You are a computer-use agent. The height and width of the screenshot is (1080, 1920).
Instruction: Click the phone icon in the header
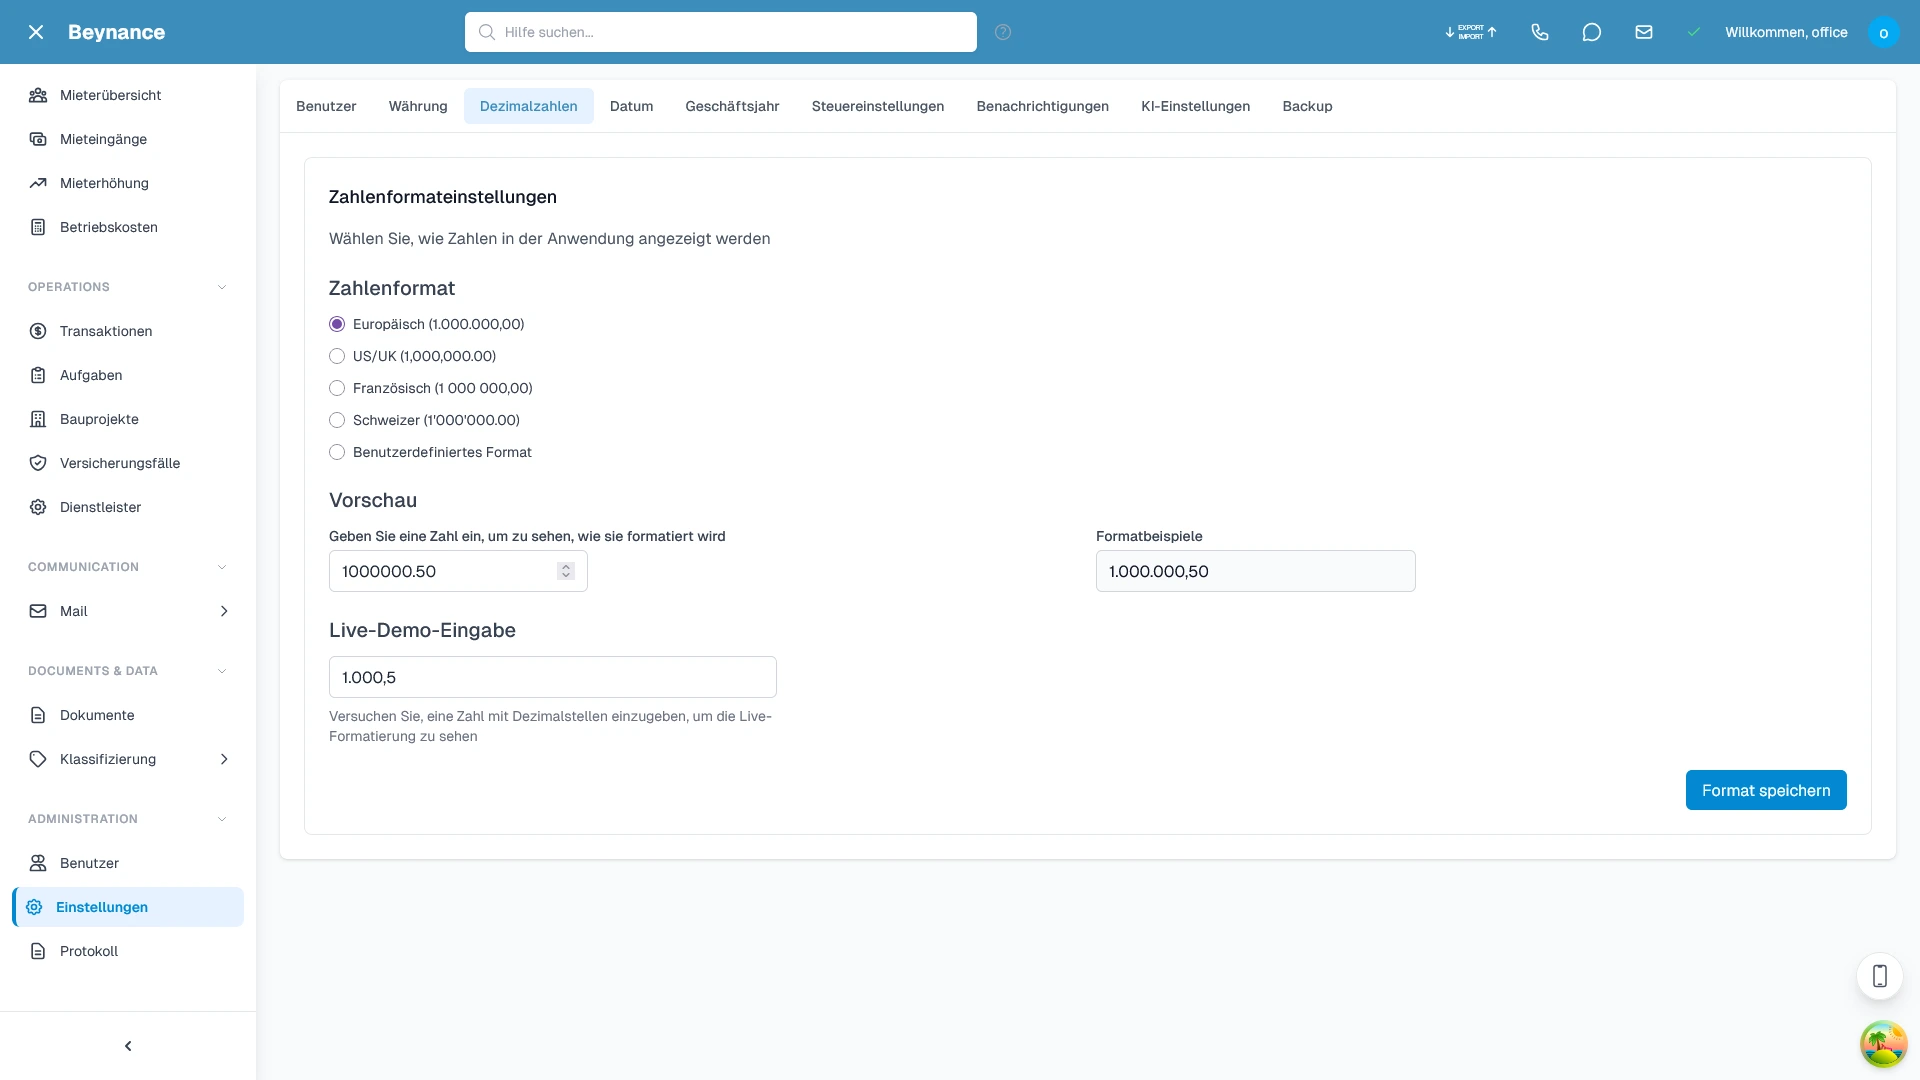pyautogui.click(x=1540, y=32)
